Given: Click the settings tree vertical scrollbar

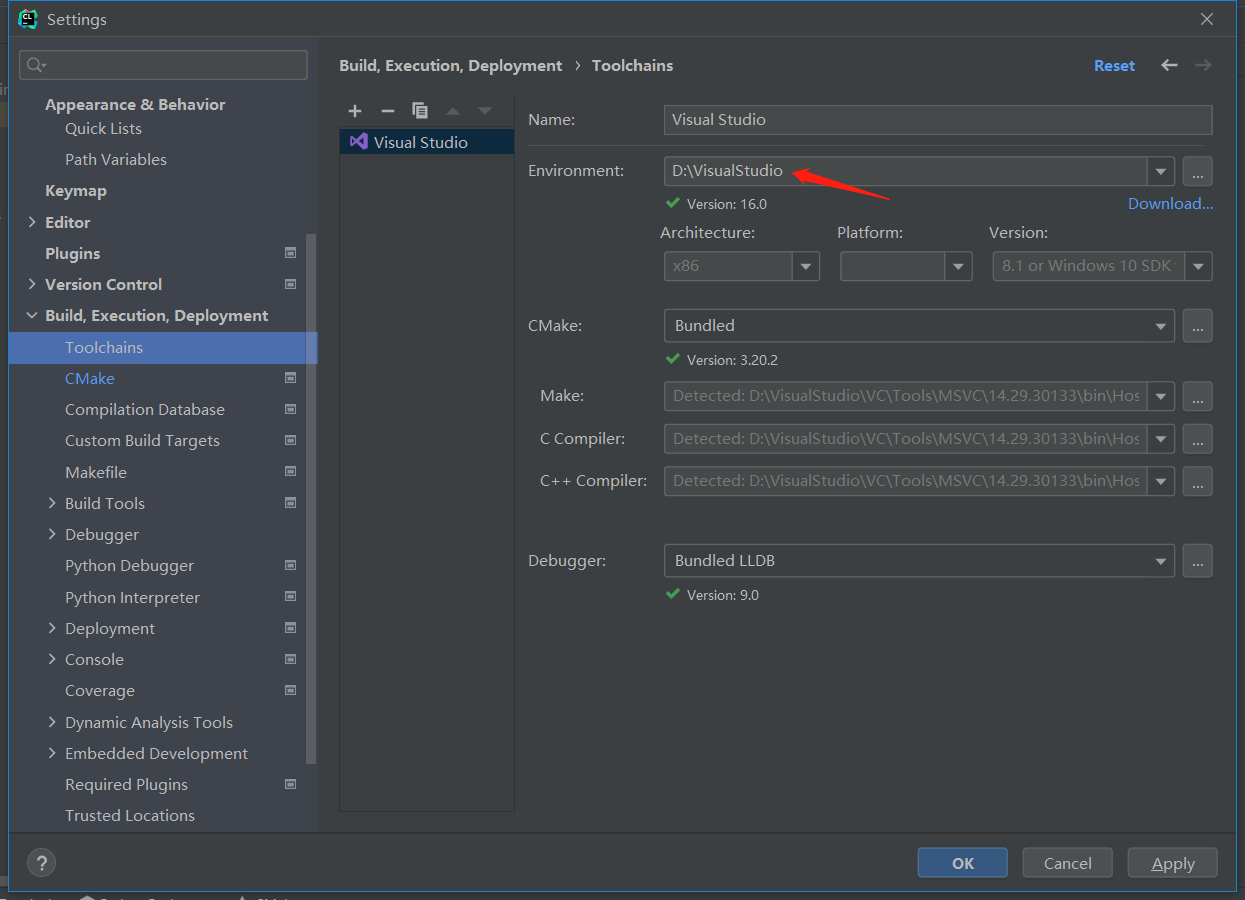Looking at the screenshot, I should click(311, 498).
